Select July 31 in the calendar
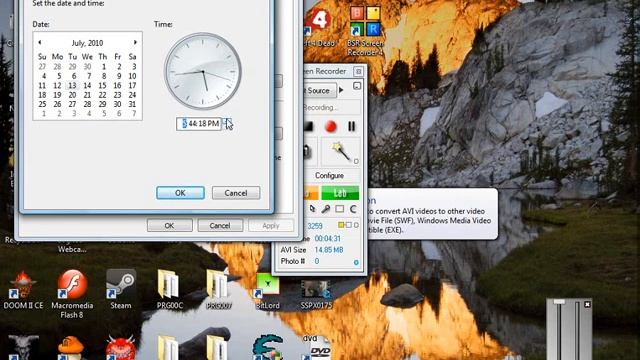 pos(132,104)
